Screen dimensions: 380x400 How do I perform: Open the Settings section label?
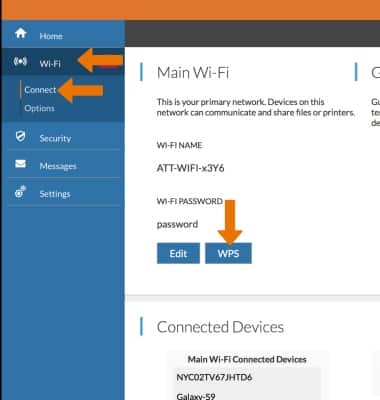[x=55, y=194]
